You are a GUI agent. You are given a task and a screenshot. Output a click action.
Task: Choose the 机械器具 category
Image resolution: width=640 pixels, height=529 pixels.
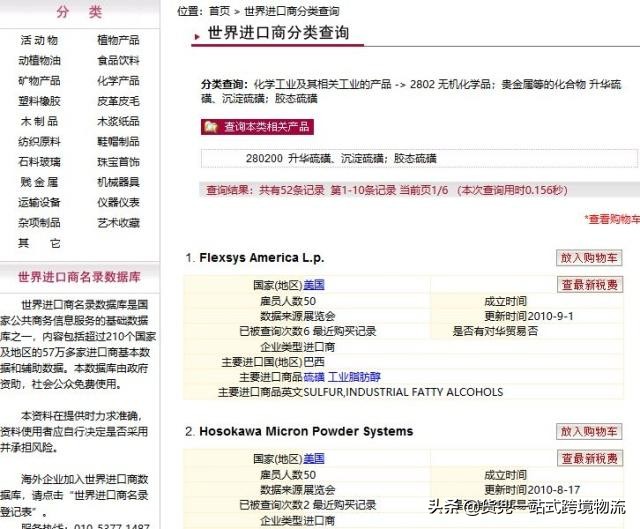click(x=118, y=182)
